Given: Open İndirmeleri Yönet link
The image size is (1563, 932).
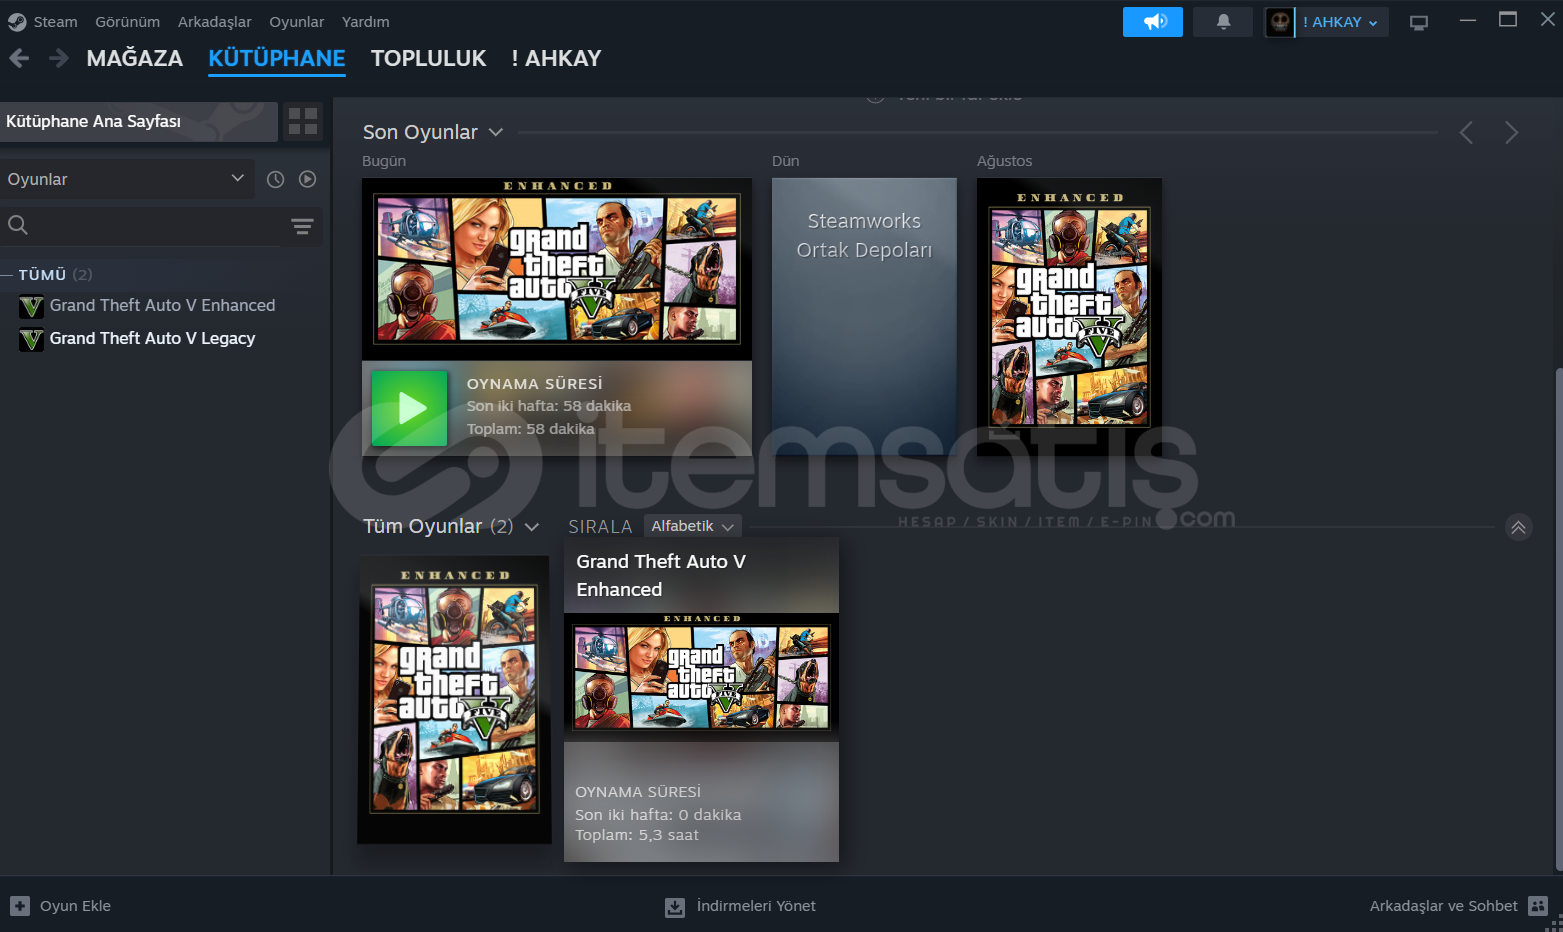Looking at the screenshot, I should point(756,906).
